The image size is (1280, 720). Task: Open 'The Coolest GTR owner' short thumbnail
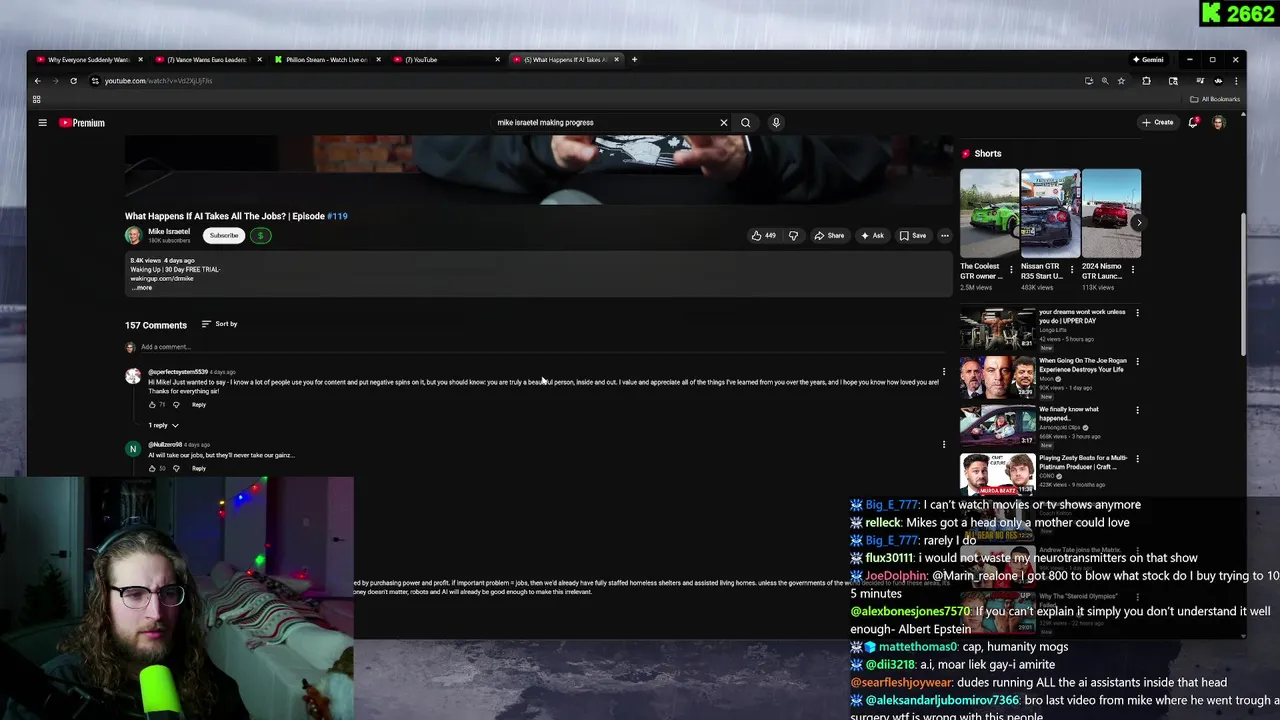click(x=989, y=213)
